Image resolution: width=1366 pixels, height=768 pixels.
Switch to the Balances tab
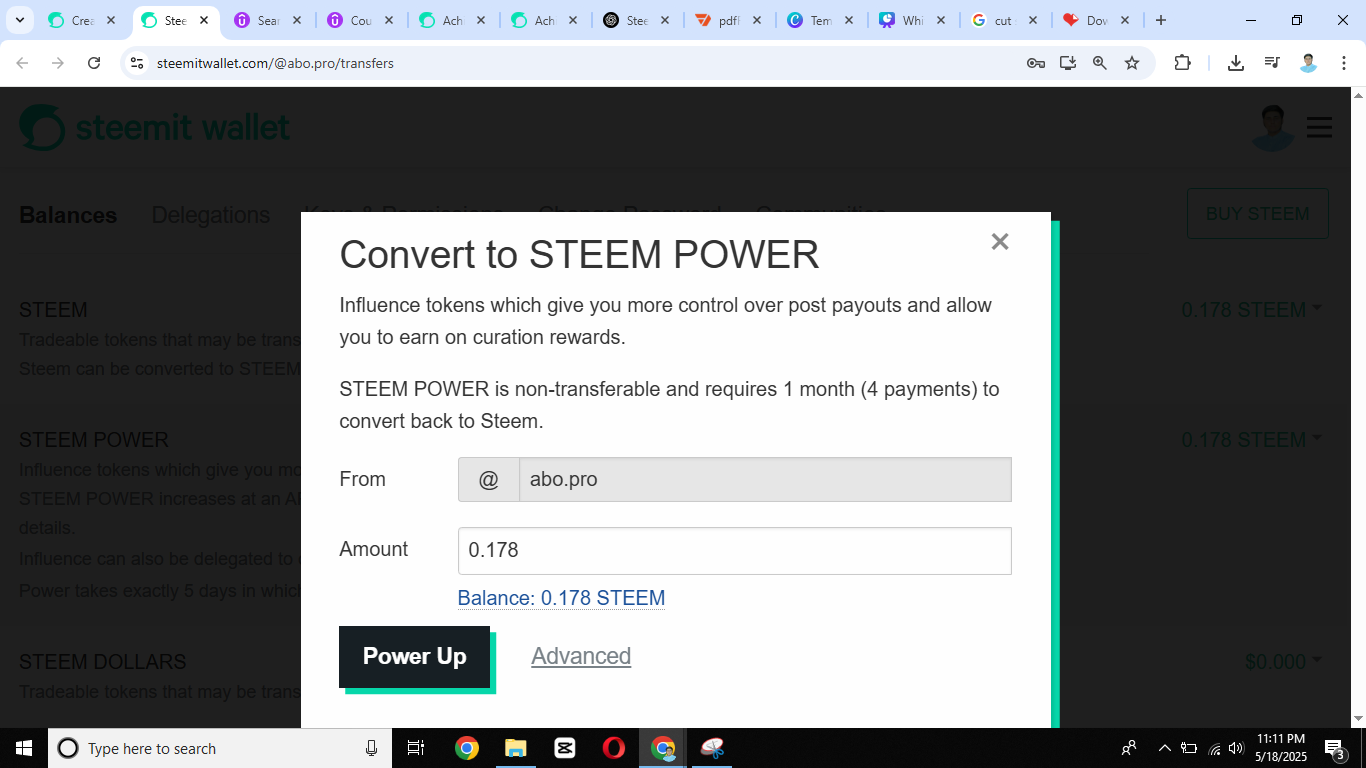coord(68,215)
